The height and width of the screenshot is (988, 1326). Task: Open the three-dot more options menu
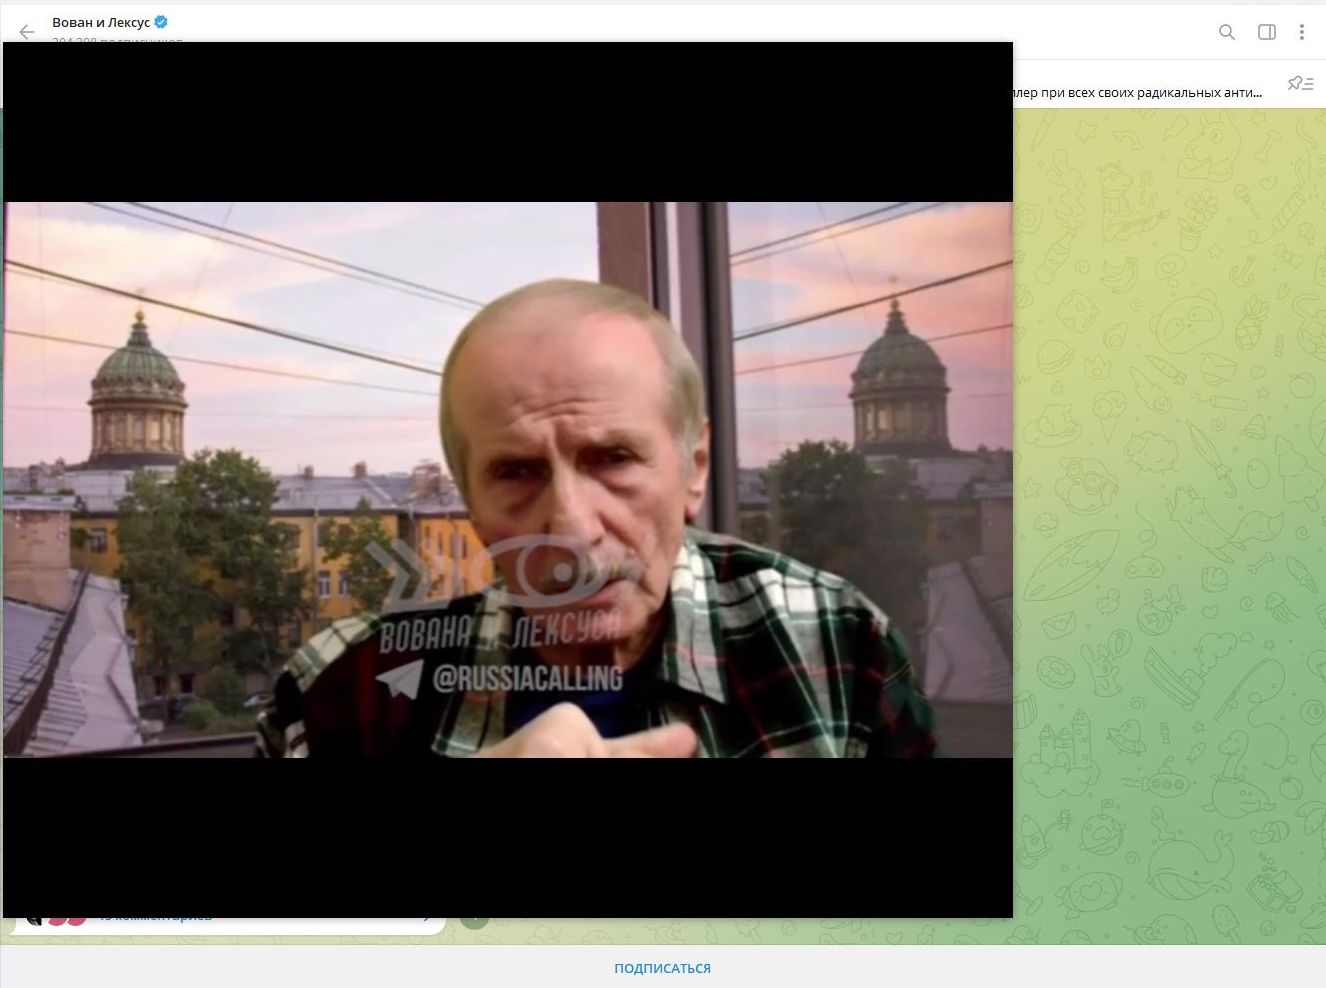(1301, 32)
